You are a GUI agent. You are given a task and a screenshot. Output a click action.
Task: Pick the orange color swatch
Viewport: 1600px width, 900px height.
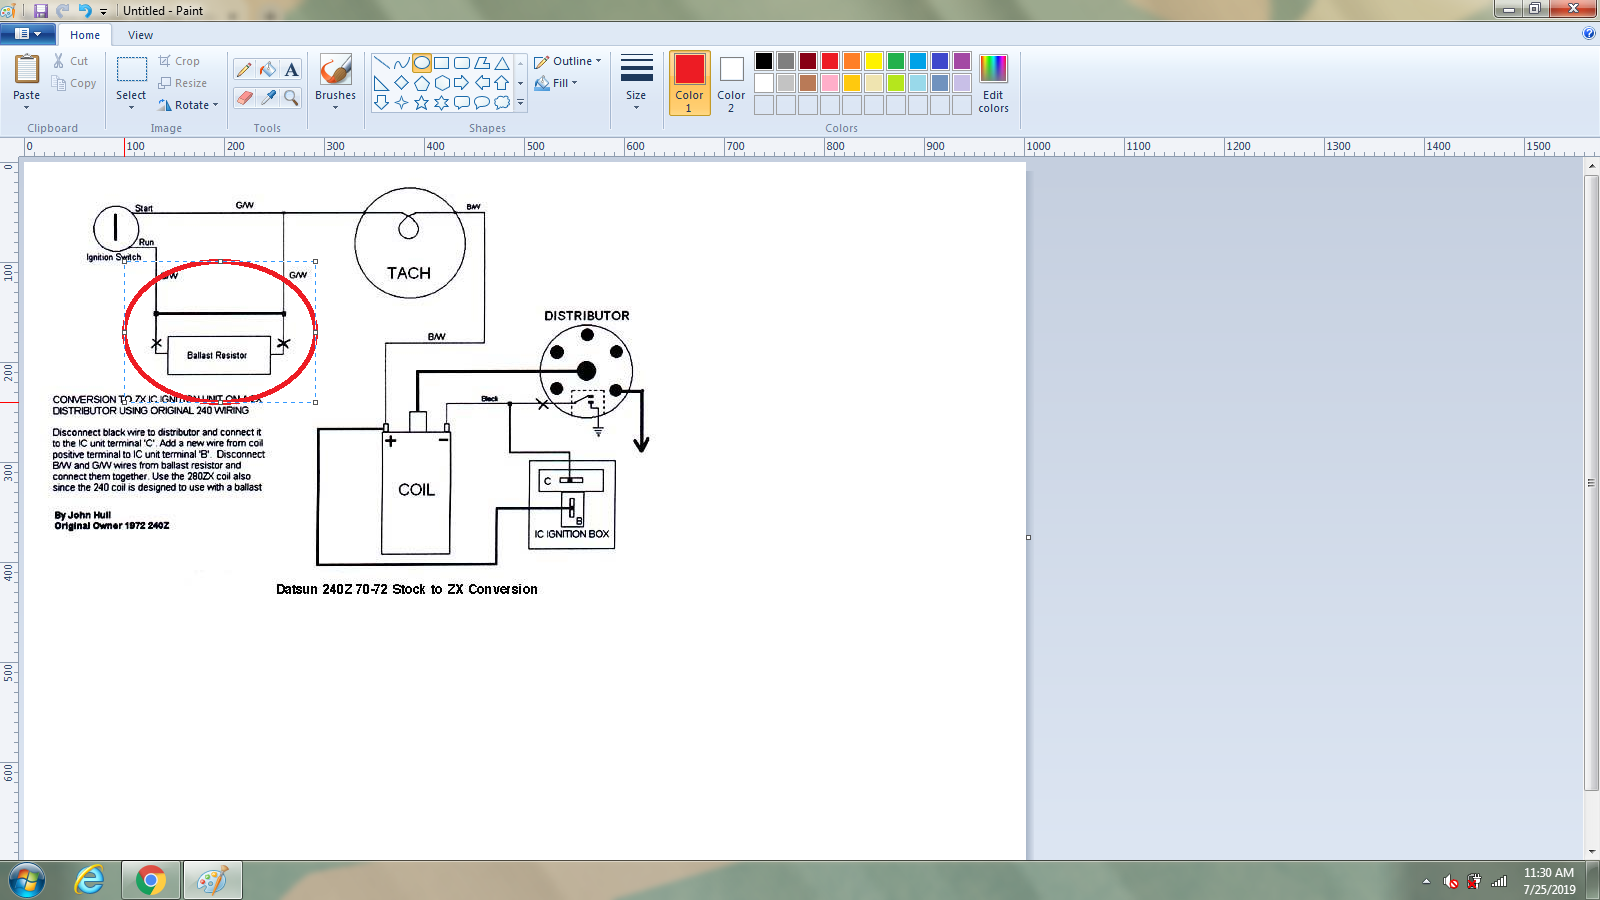click(852, 61)
